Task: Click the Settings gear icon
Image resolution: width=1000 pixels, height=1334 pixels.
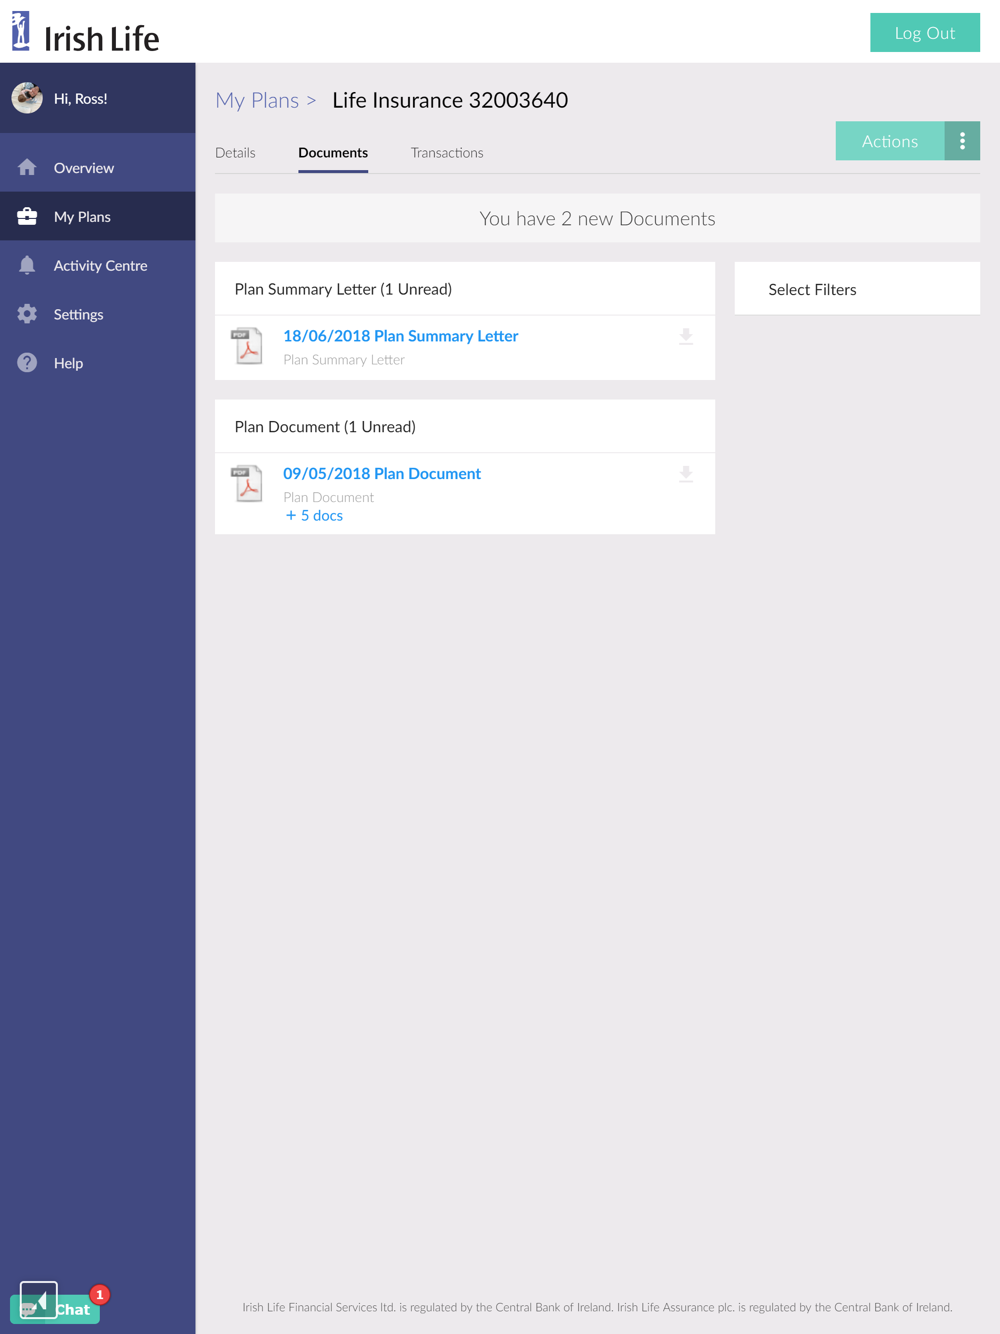Action: coord(27,314)
